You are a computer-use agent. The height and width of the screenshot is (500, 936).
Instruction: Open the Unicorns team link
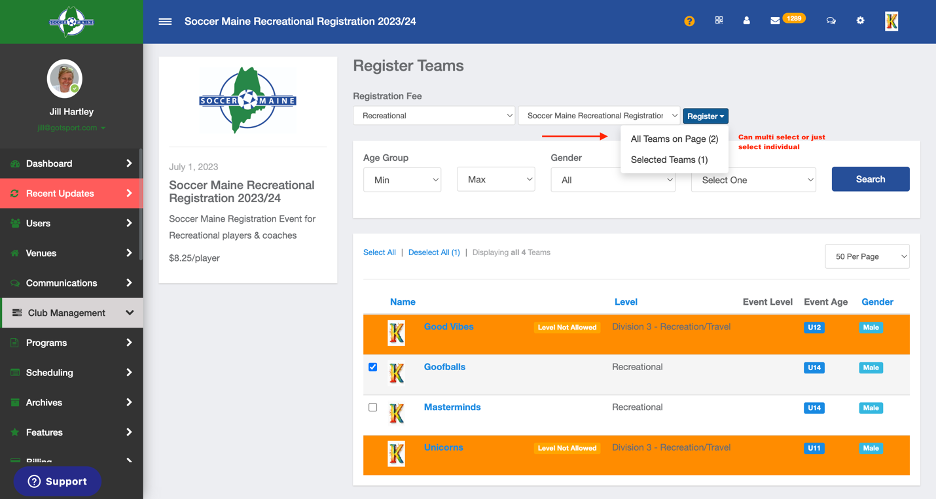coord(444,447)
